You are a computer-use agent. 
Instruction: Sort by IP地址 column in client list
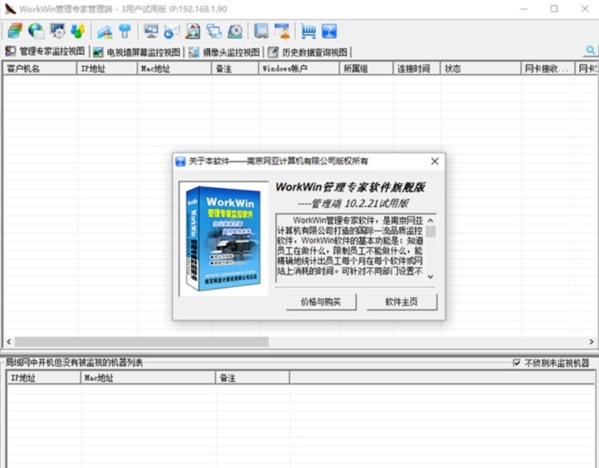click(x=107, y=69)
